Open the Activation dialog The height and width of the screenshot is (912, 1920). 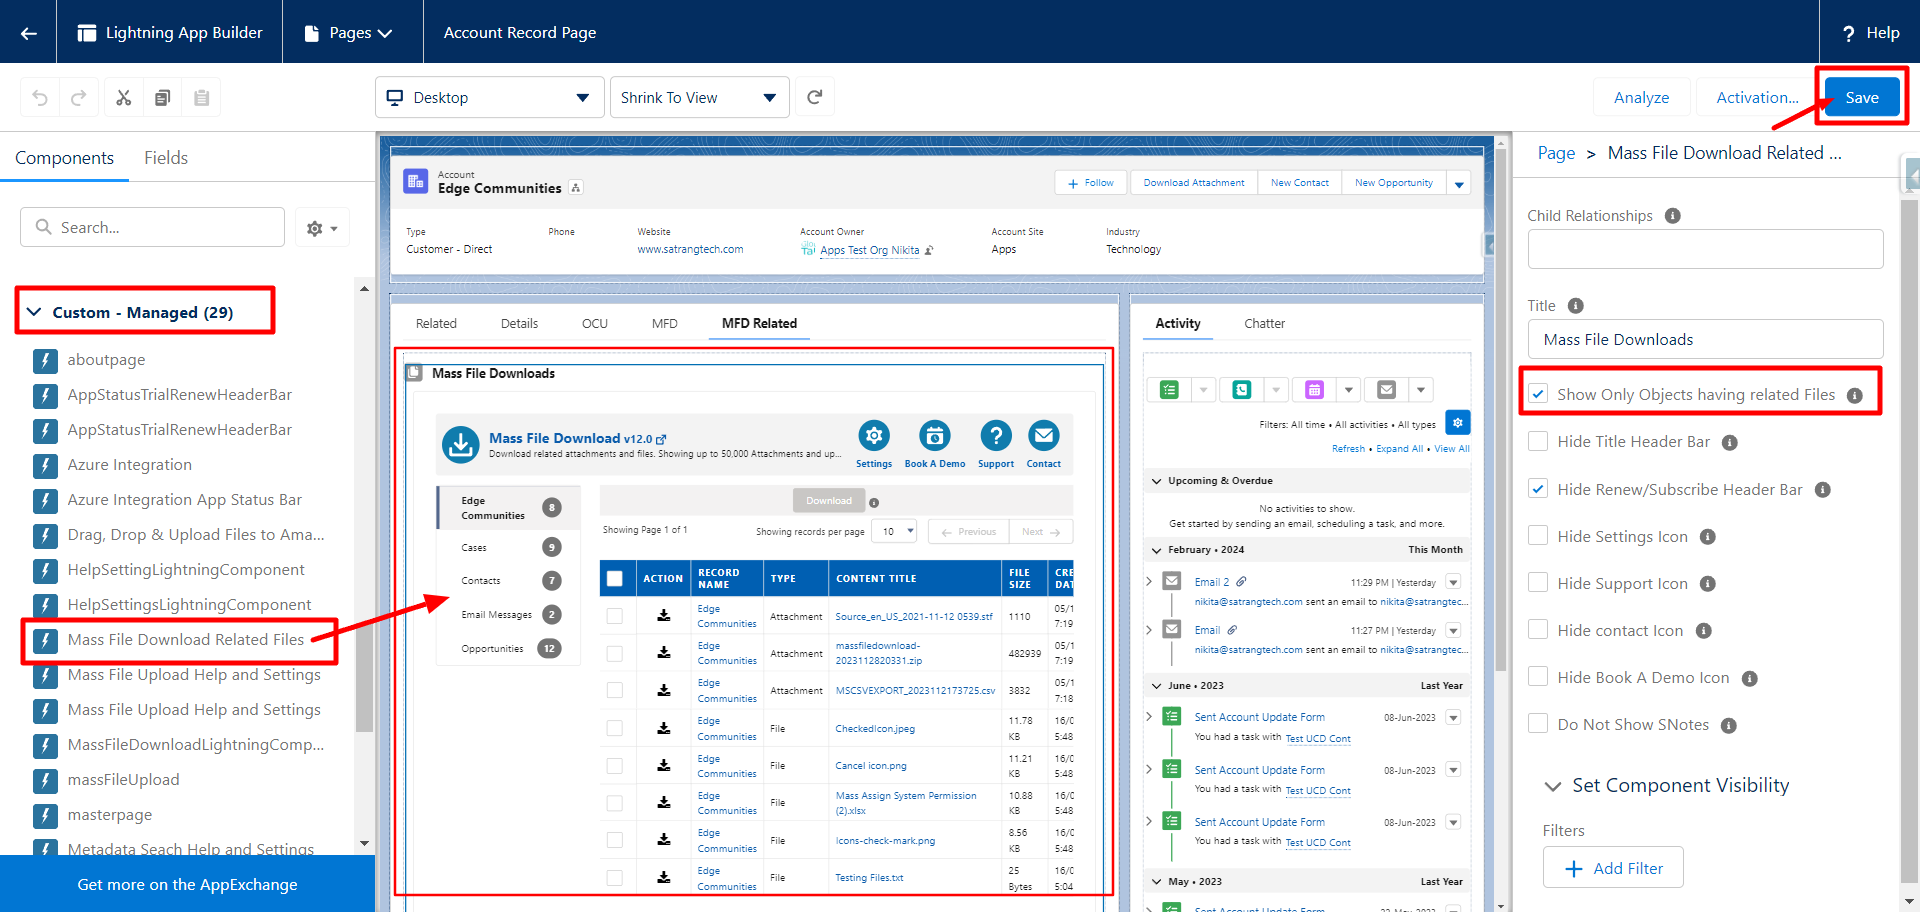click(x=1757, y=97)
